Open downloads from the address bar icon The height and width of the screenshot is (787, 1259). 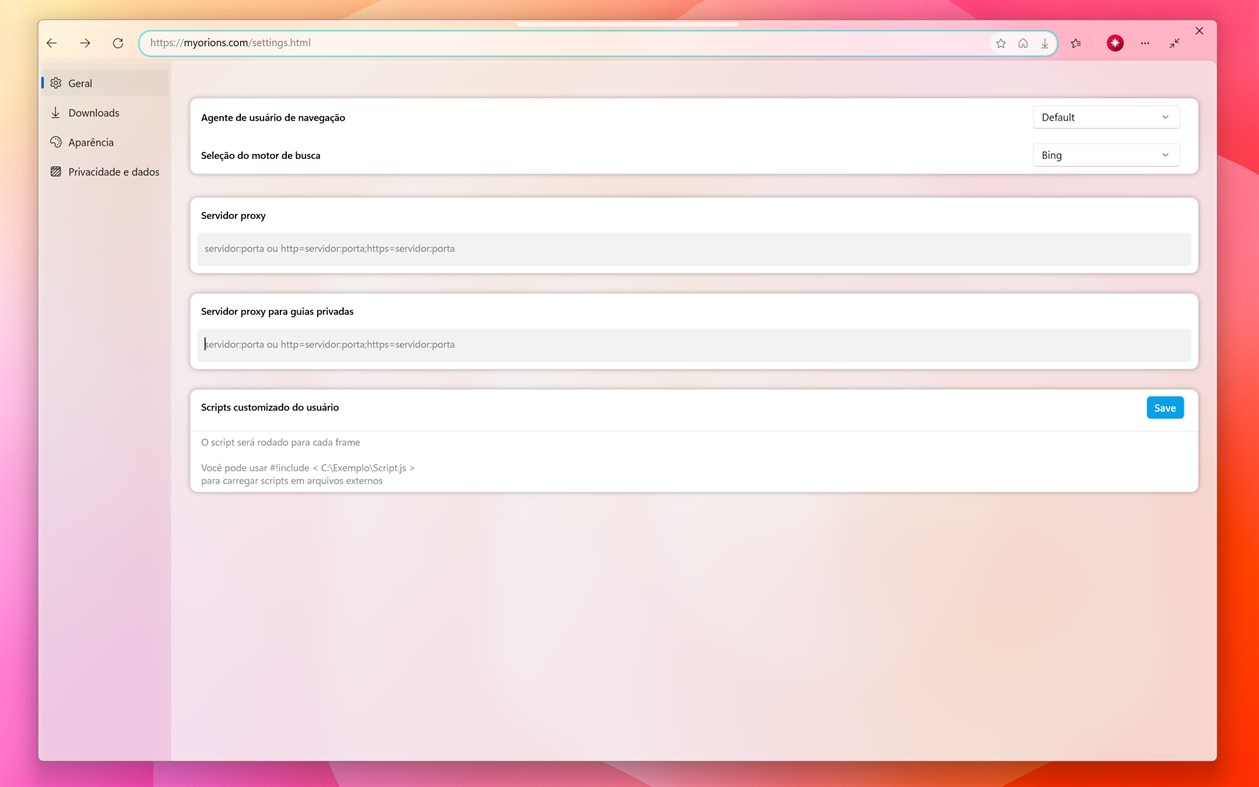[x=1044, y=43]
